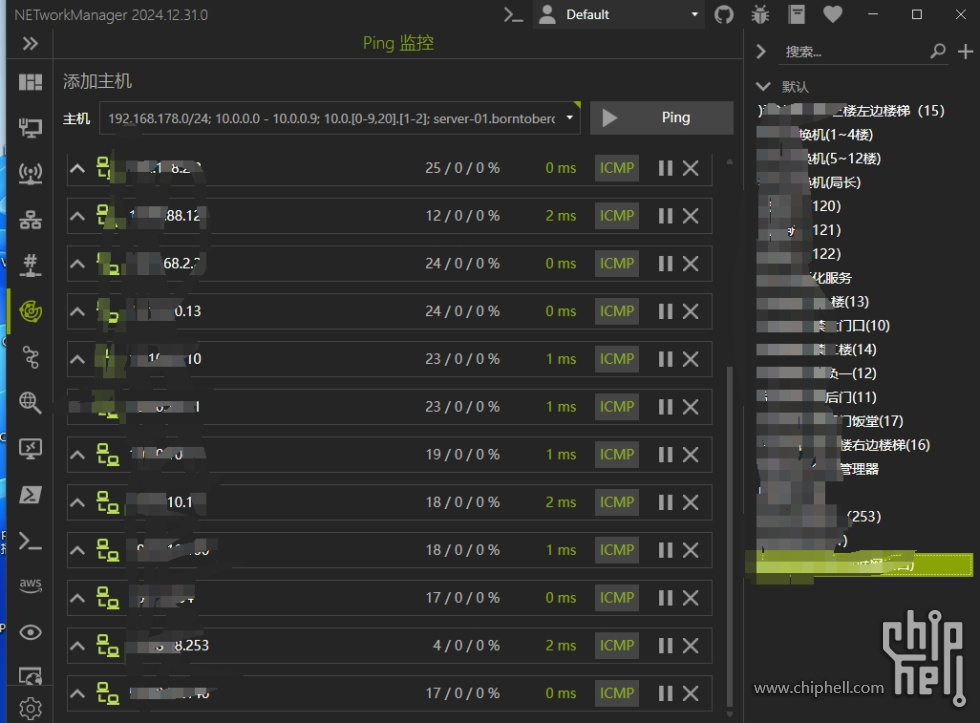Open the WiFi tool in sidebar
The image size is (980, 723).
tap(30, 174)
